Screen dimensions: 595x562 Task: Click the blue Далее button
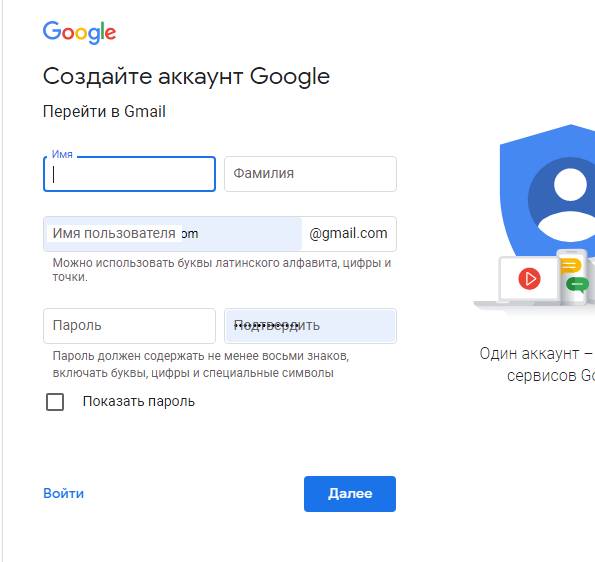[x=350, y=494]
